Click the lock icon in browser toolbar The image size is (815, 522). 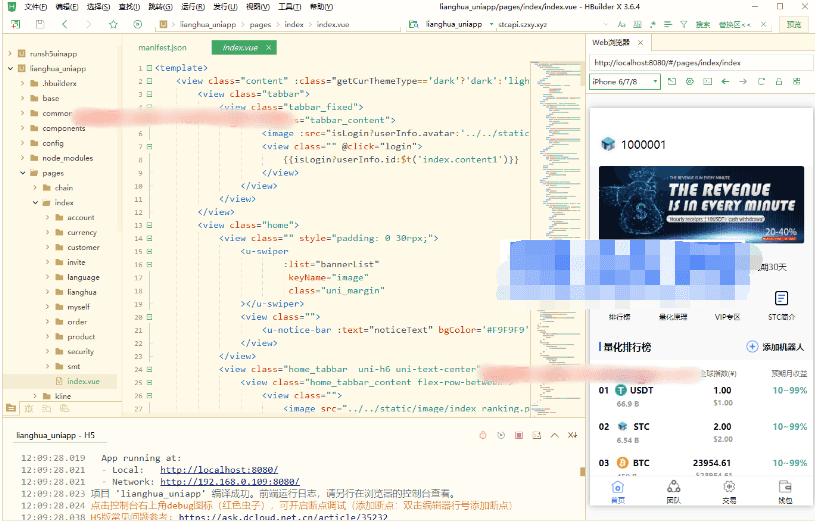tap(779, 82)
